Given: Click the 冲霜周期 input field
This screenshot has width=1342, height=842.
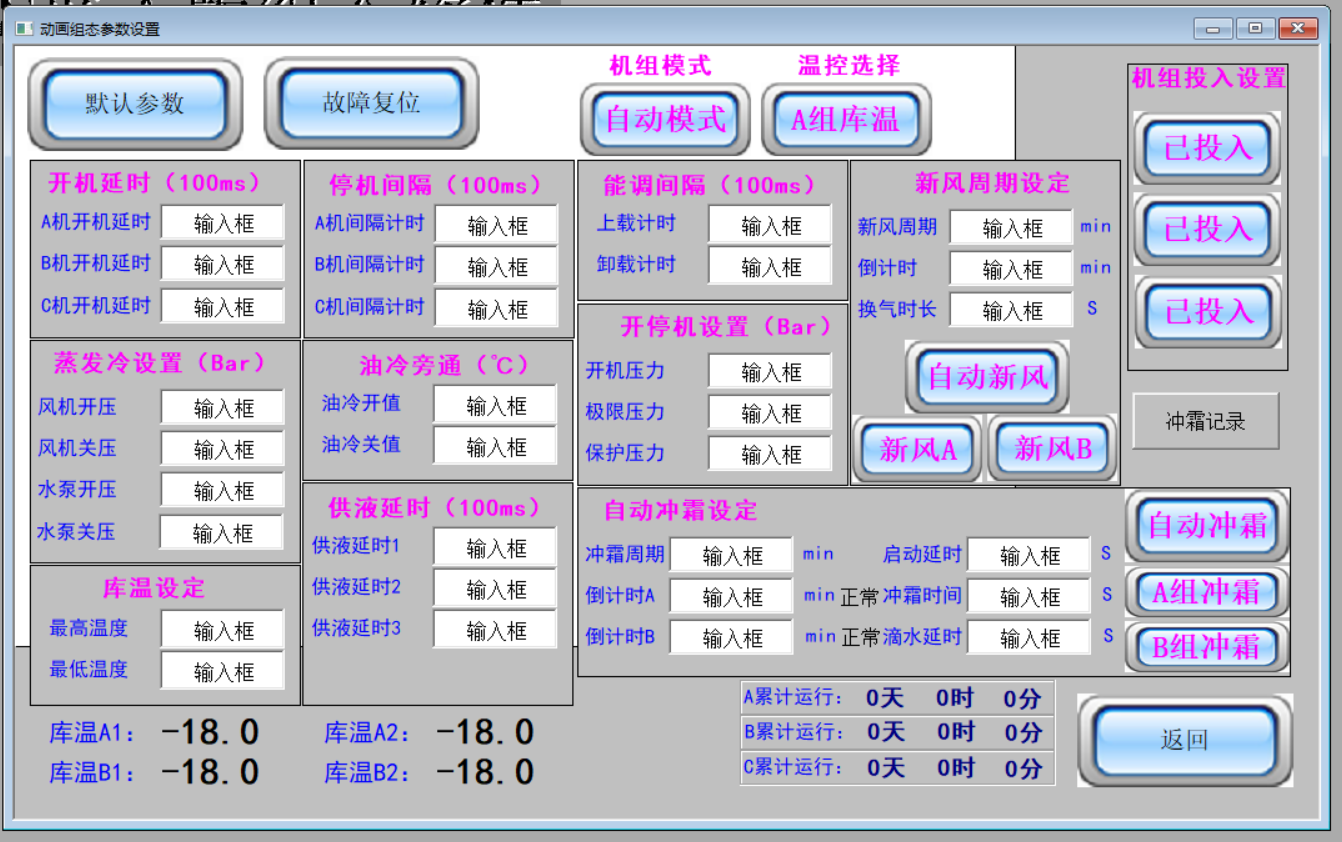Looking at the screenshot, I should click(732, 556).
